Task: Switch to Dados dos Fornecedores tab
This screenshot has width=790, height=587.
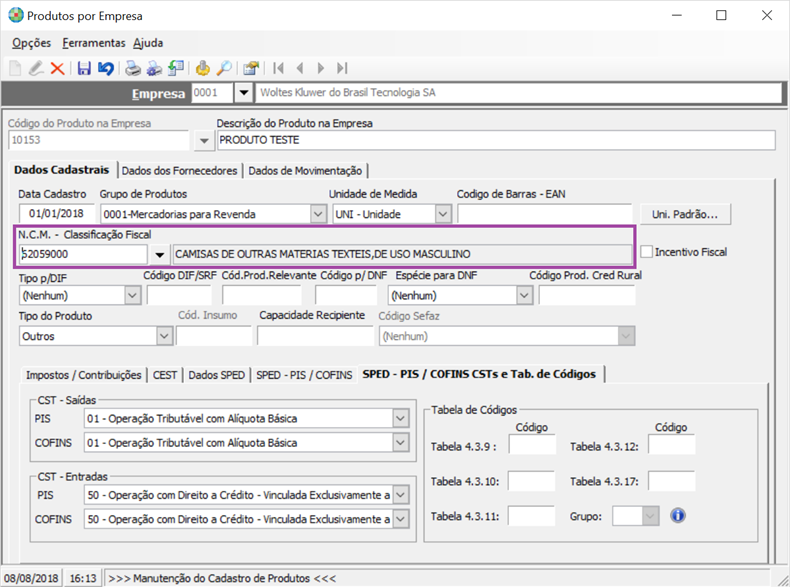Action: pos(180,170)
